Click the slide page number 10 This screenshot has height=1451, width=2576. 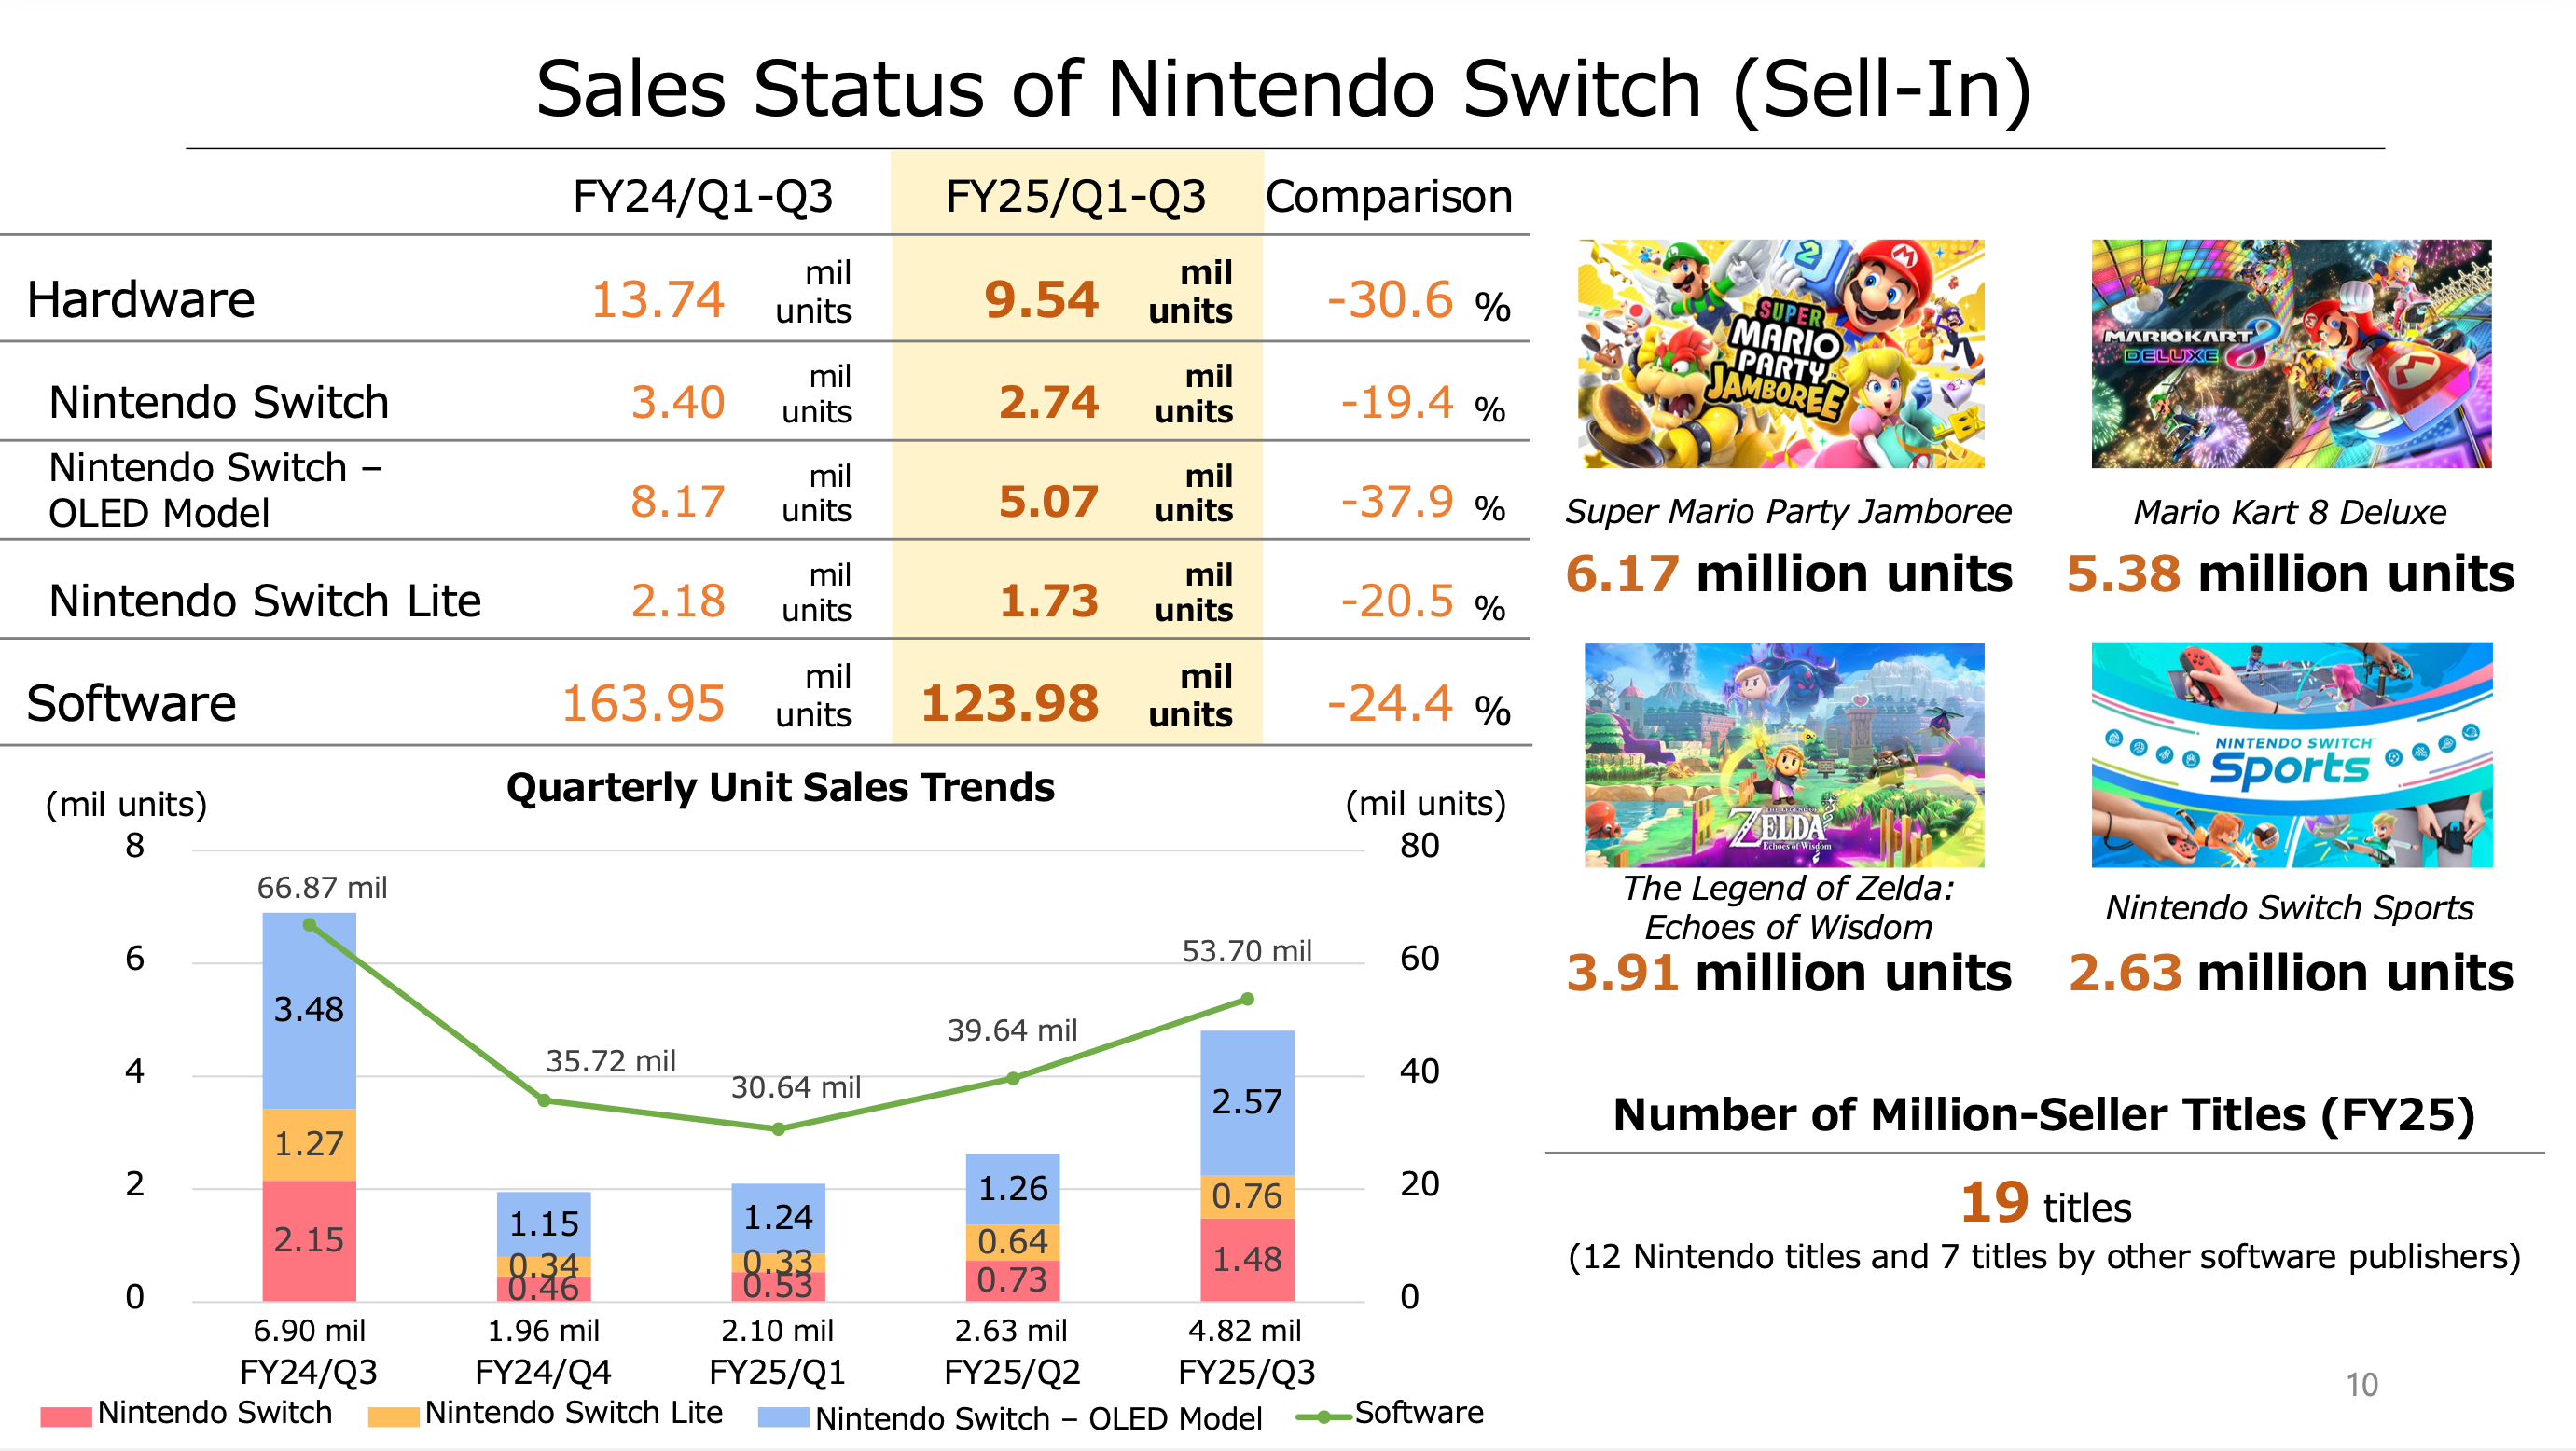[2361, 1385]
